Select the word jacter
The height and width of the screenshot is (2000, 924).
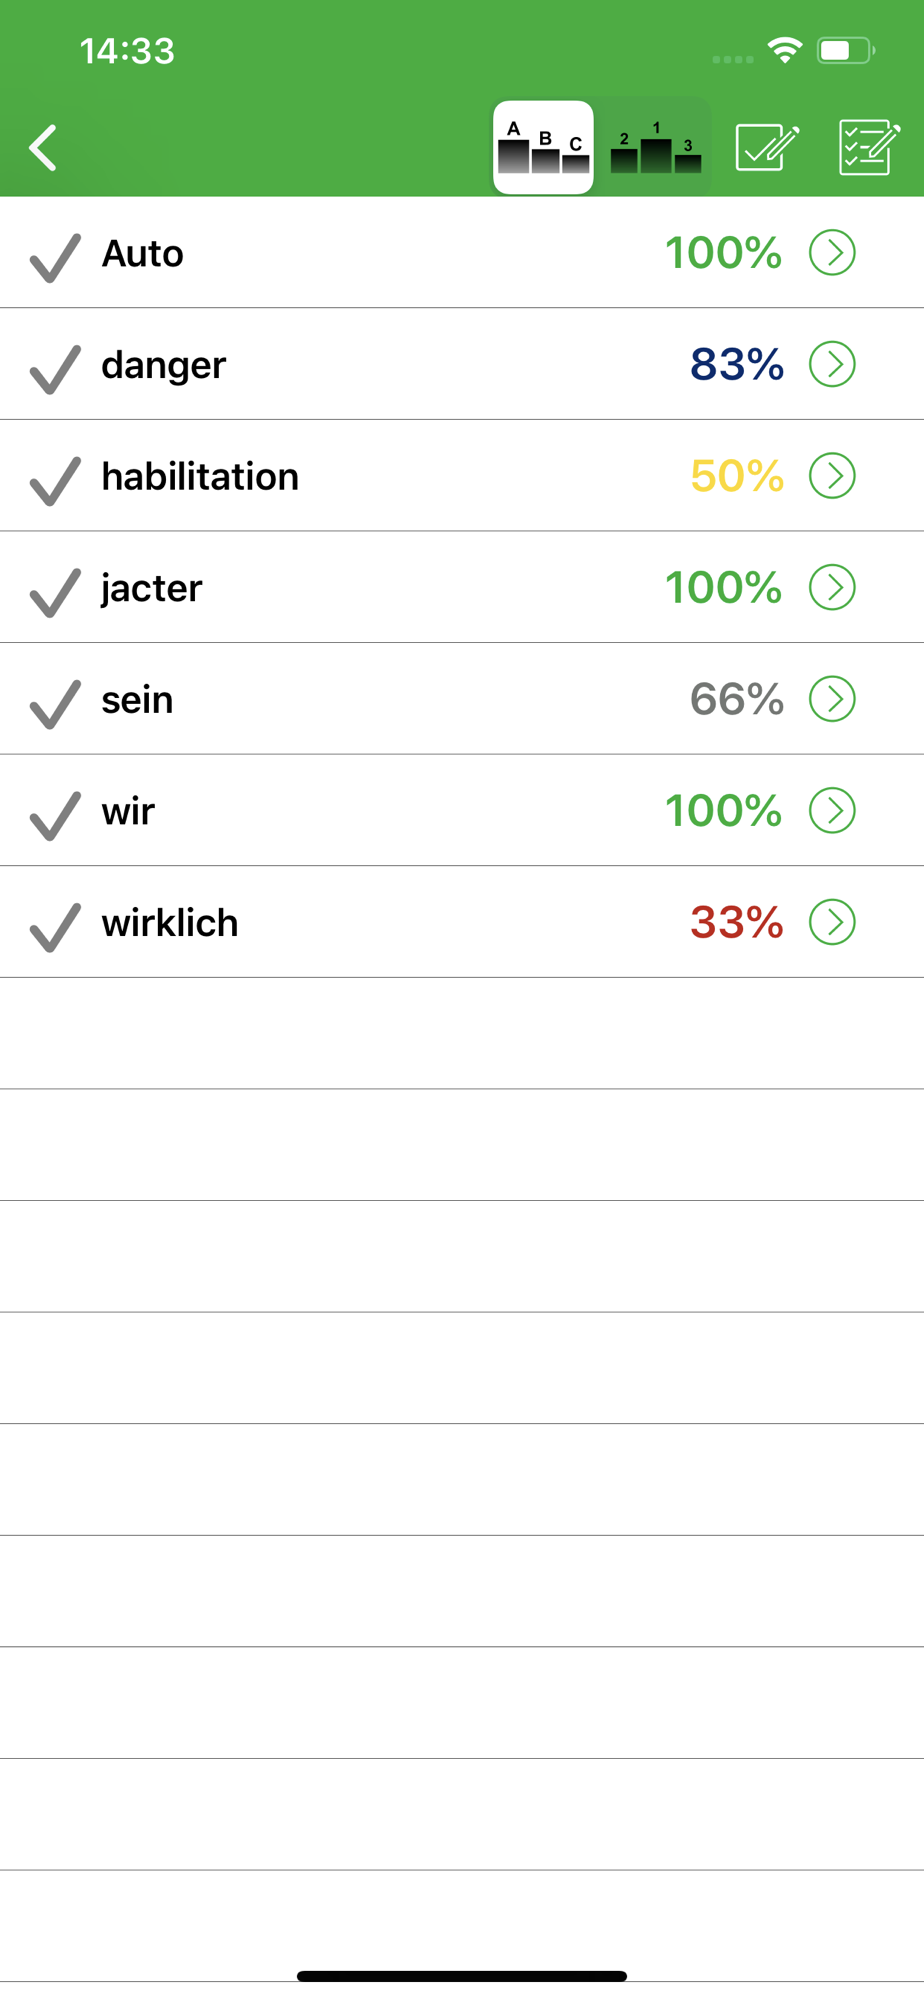(152, 588)
